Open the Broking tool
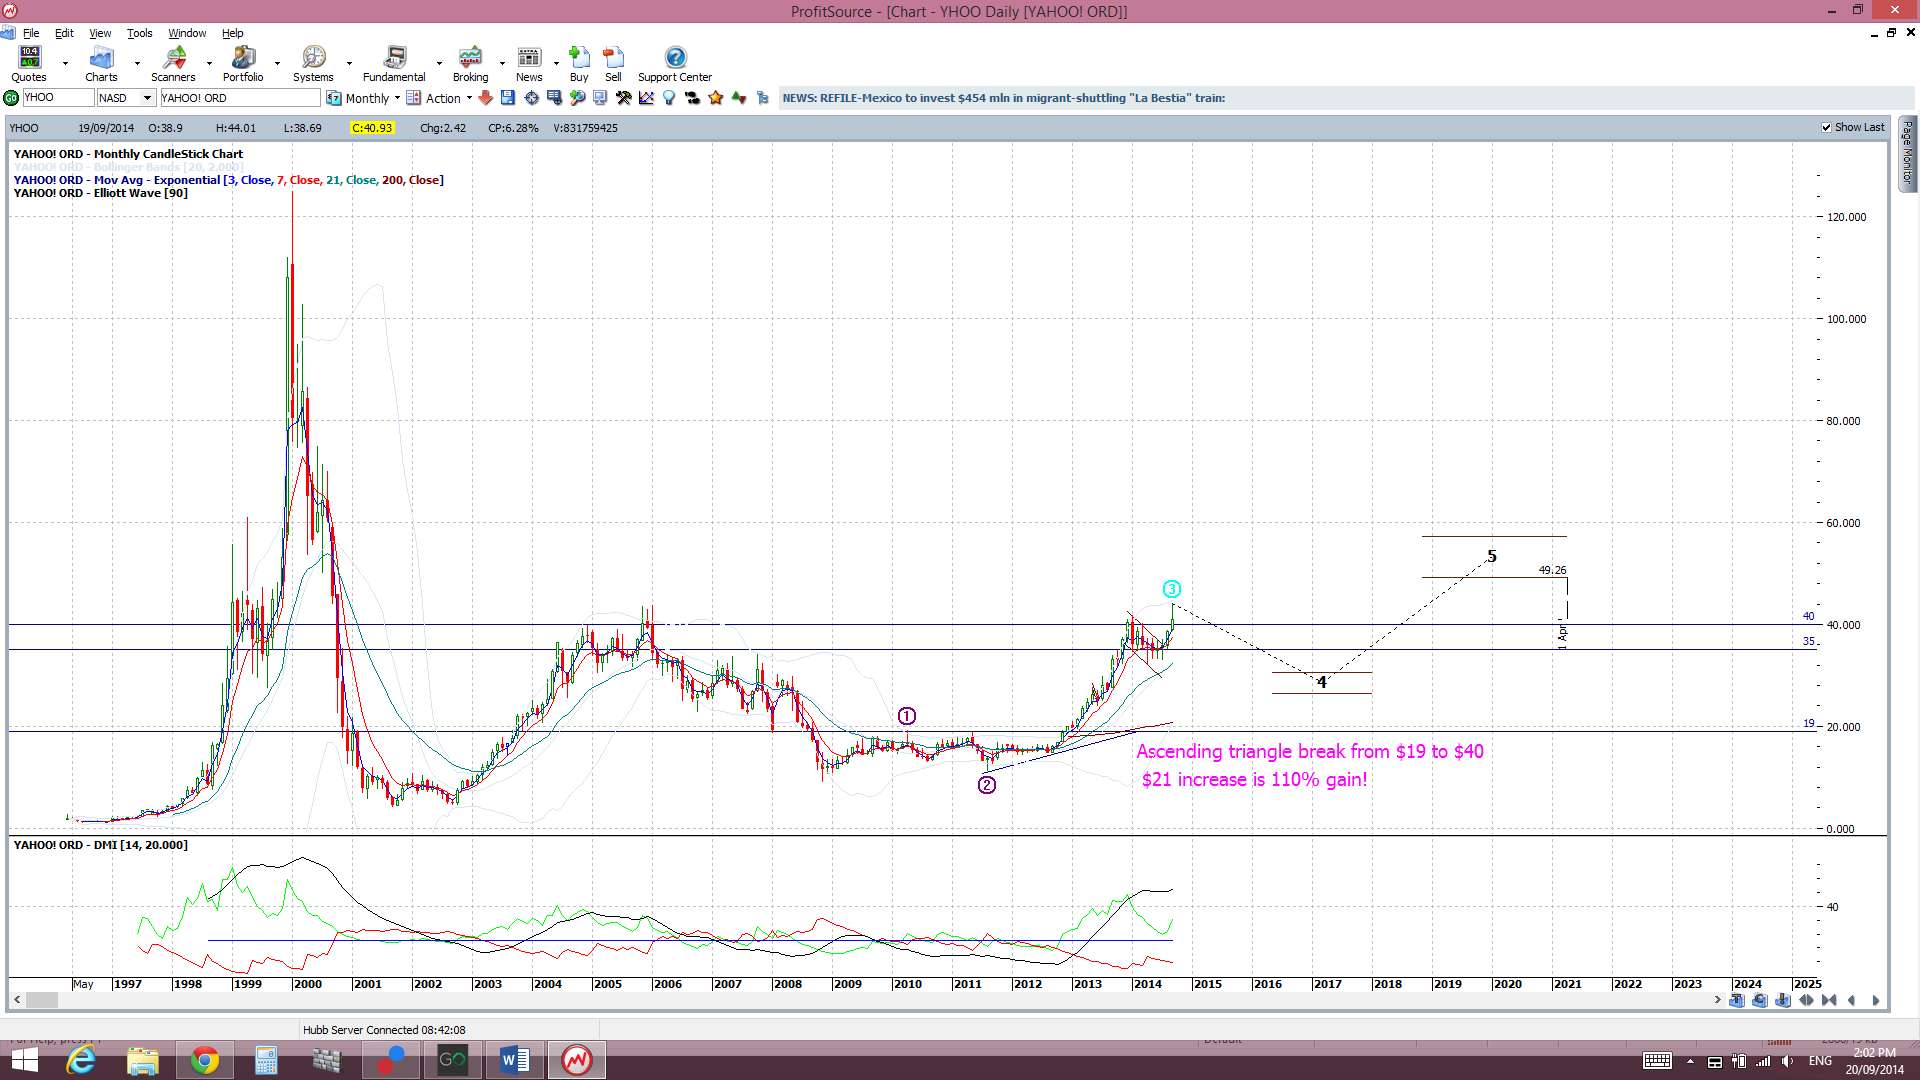The width and height of the screenshot is (1920, 1080). 470,64
